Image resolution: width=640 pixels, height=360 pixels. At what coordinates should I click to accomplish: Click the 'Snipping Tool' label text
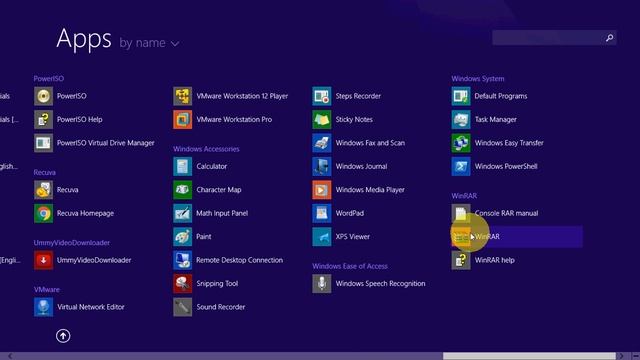click(217, 284)
